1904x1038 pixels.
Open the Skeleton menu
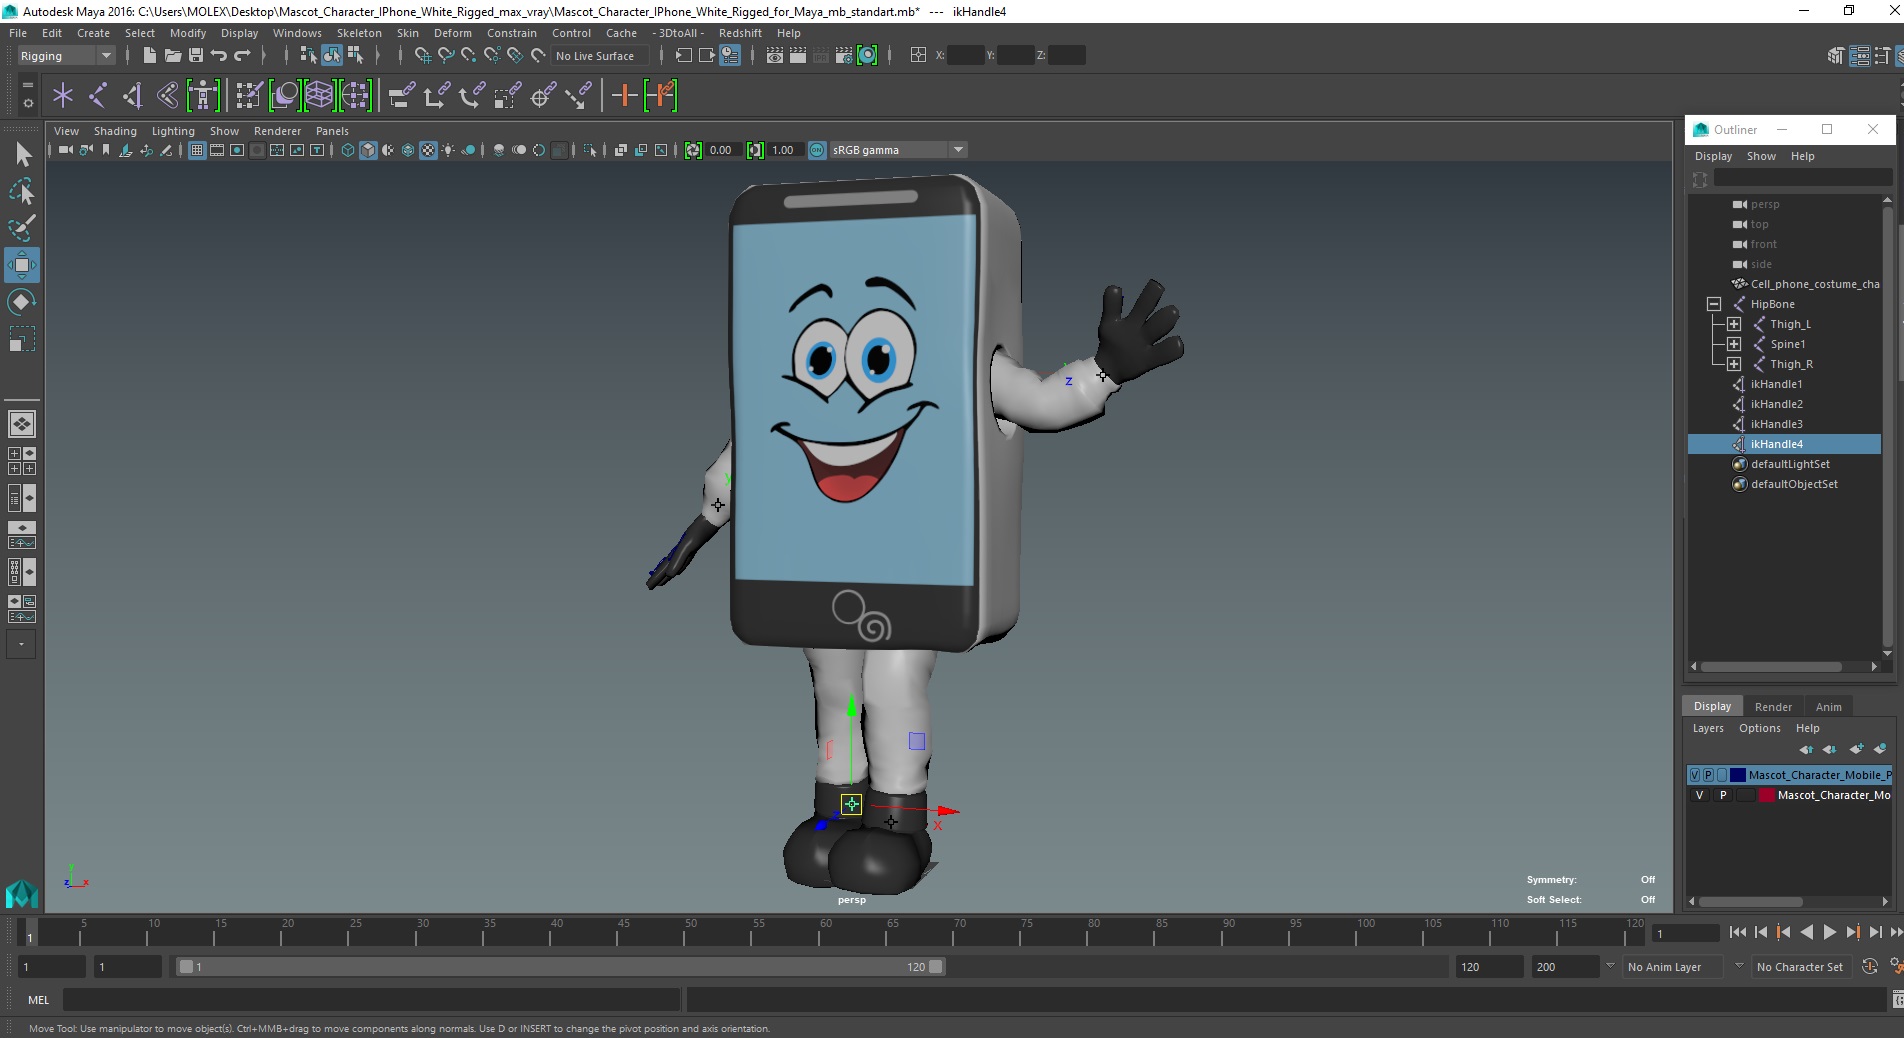359,33
